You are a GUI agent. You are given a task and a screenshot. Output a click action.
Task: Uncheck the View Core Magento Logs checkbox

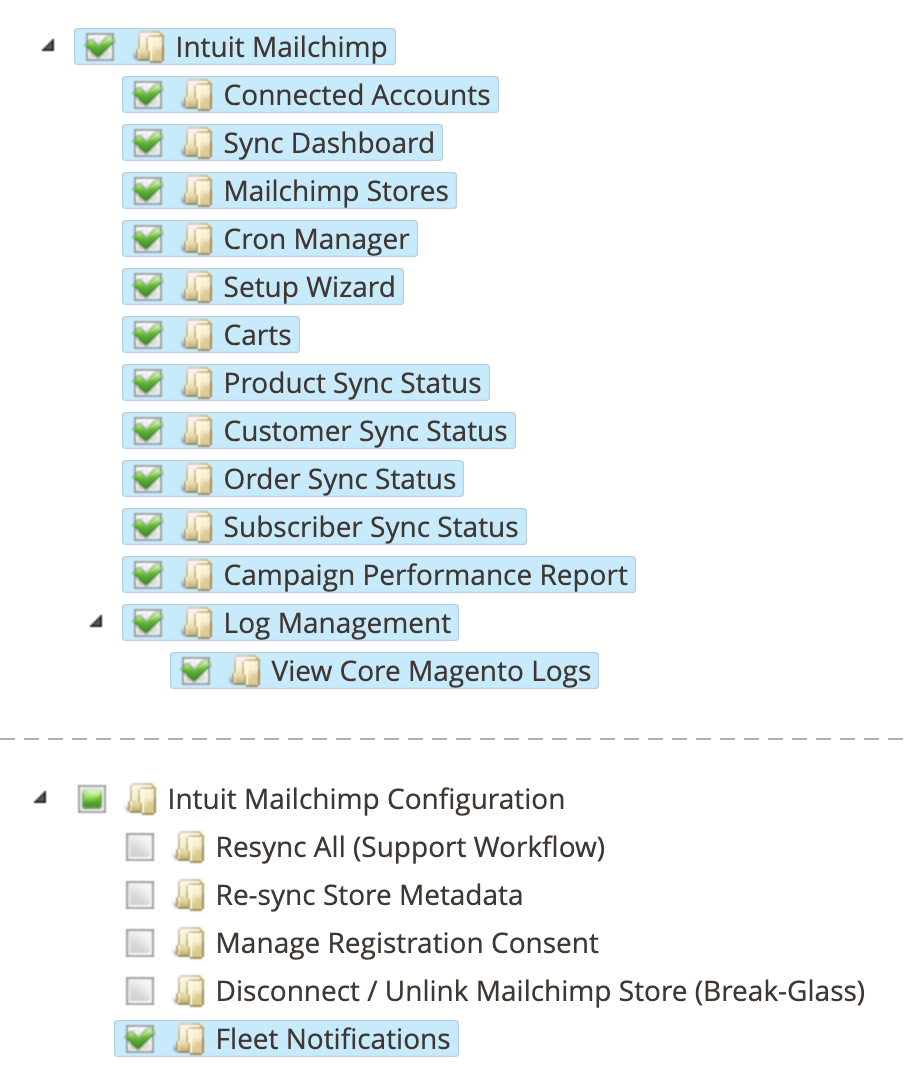tap(196, 671)
